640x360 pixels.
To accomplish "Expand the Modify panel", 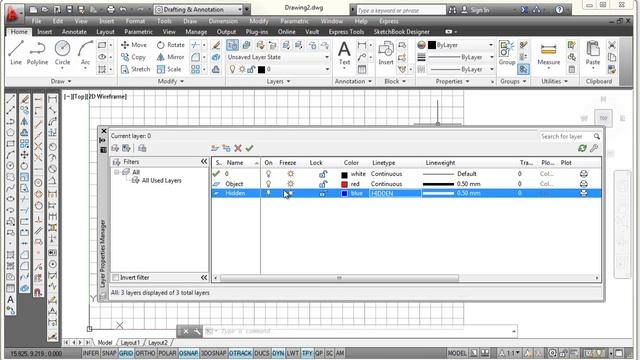I will 171,81.
